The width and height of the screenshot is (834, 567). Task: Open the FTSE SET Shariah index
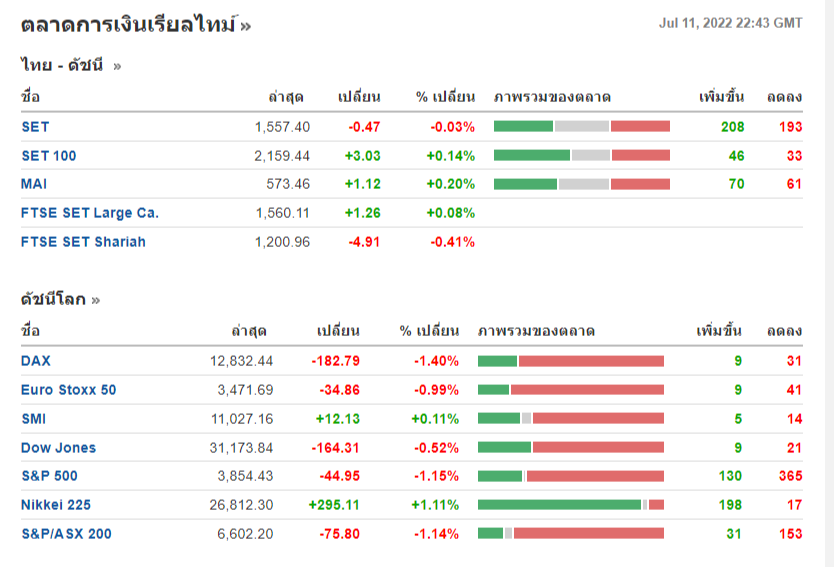click(x=83, y=242)
